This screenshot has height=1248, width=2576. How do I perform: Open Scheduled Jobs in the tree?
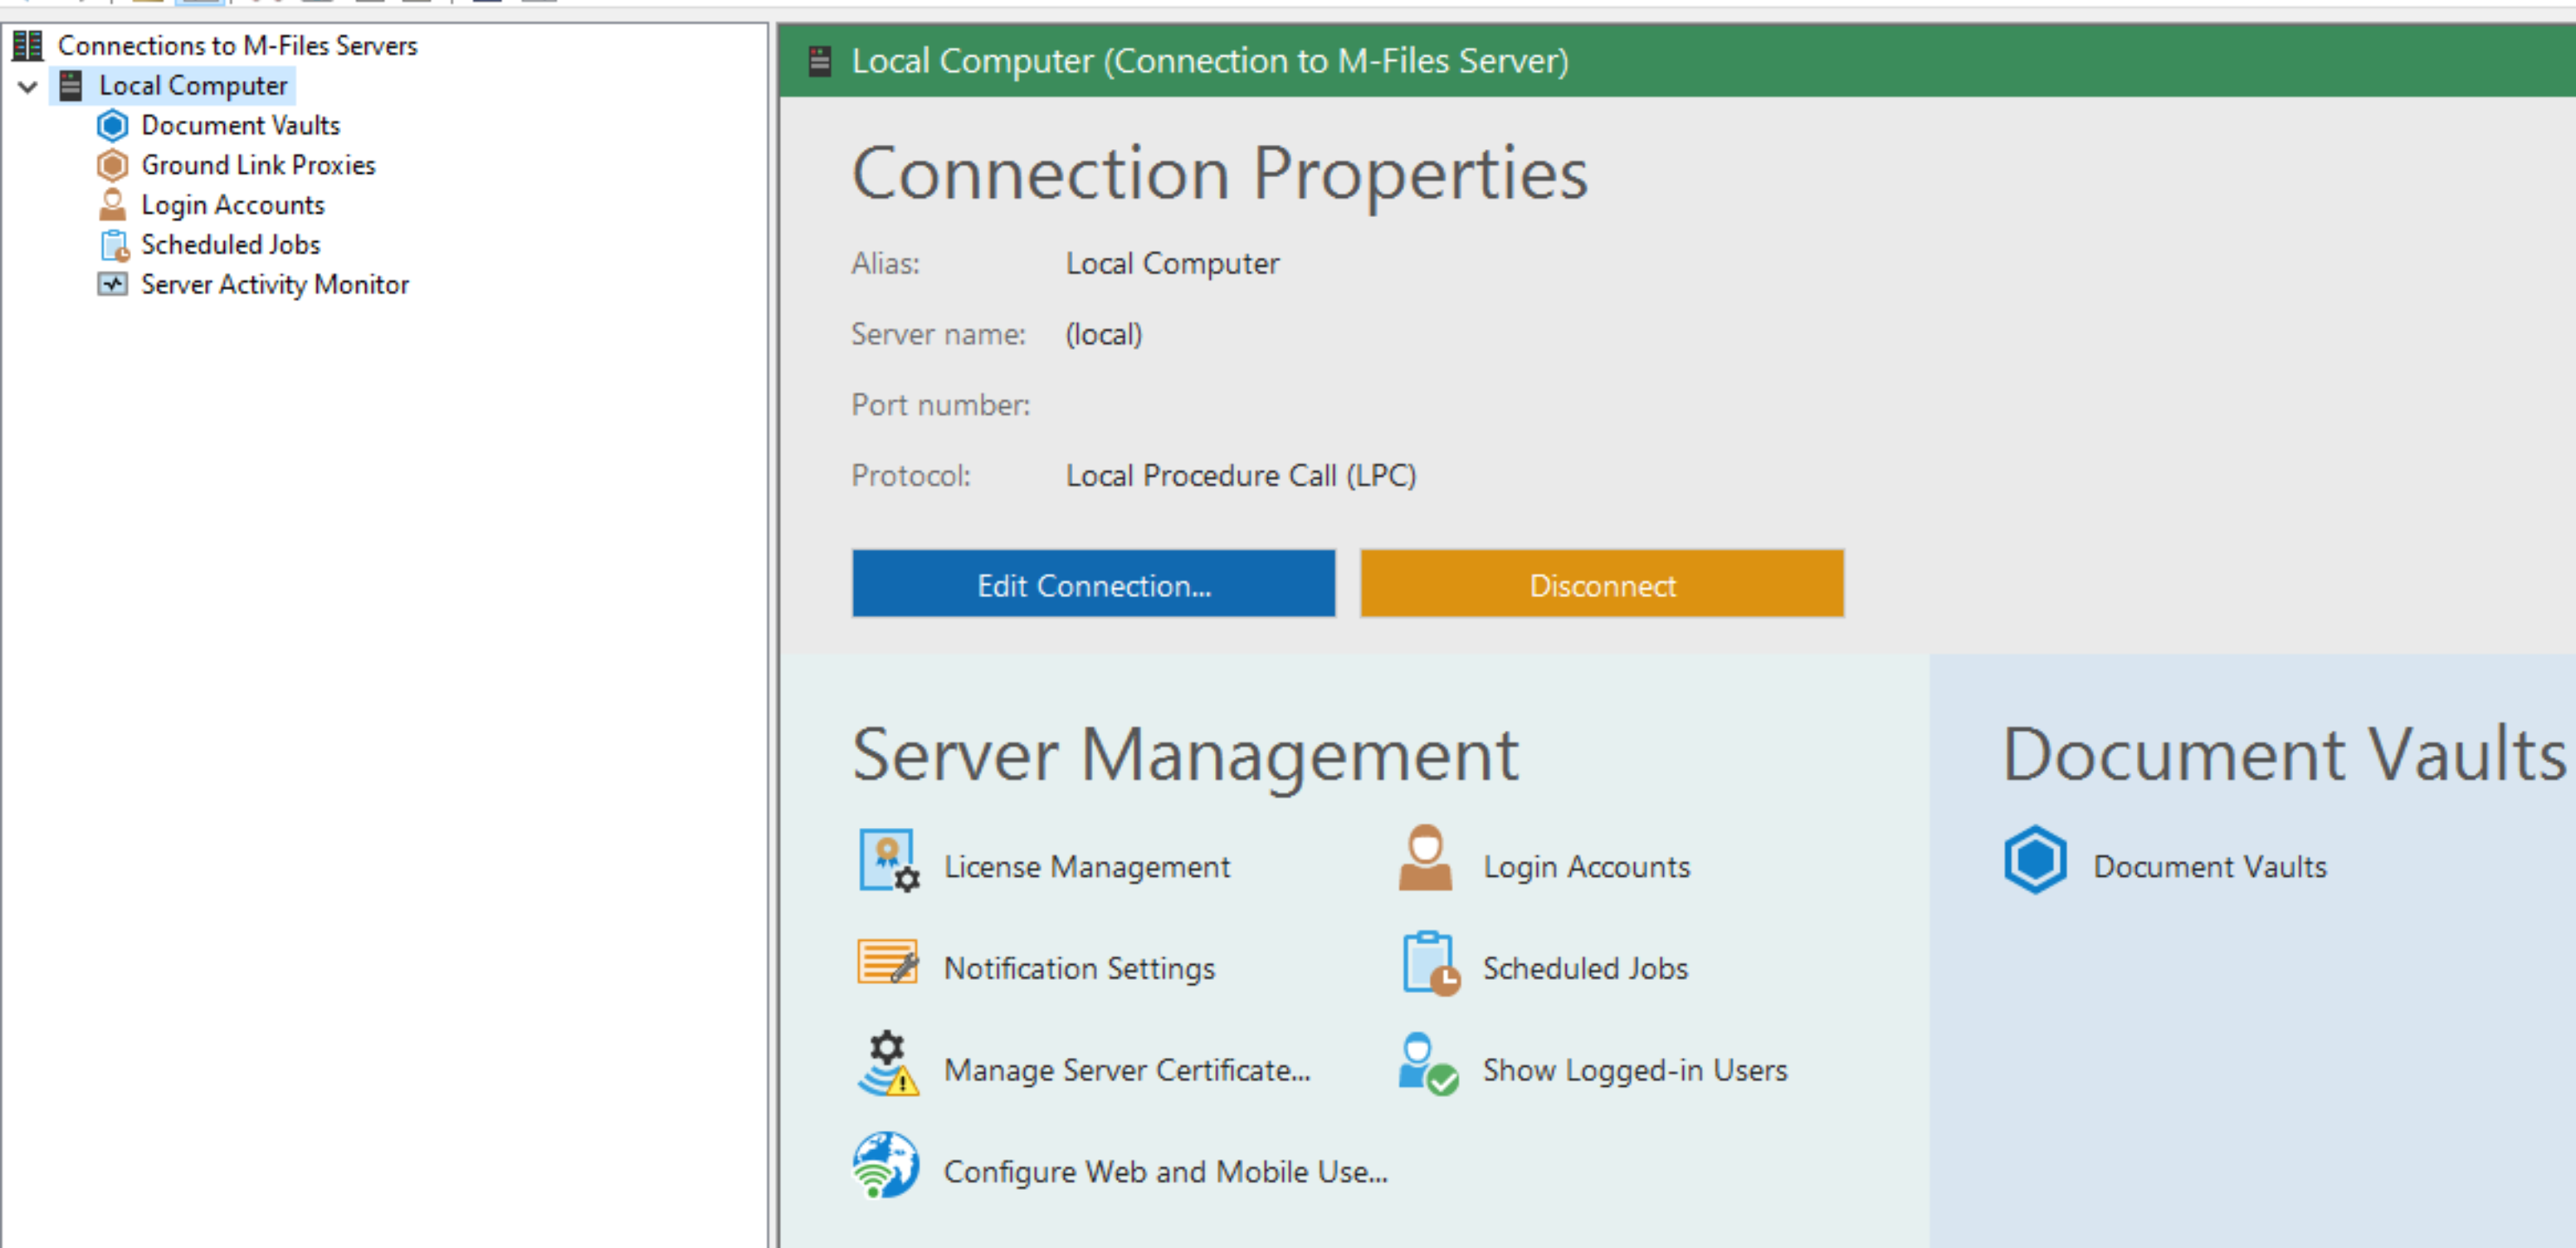click(230, 245)
